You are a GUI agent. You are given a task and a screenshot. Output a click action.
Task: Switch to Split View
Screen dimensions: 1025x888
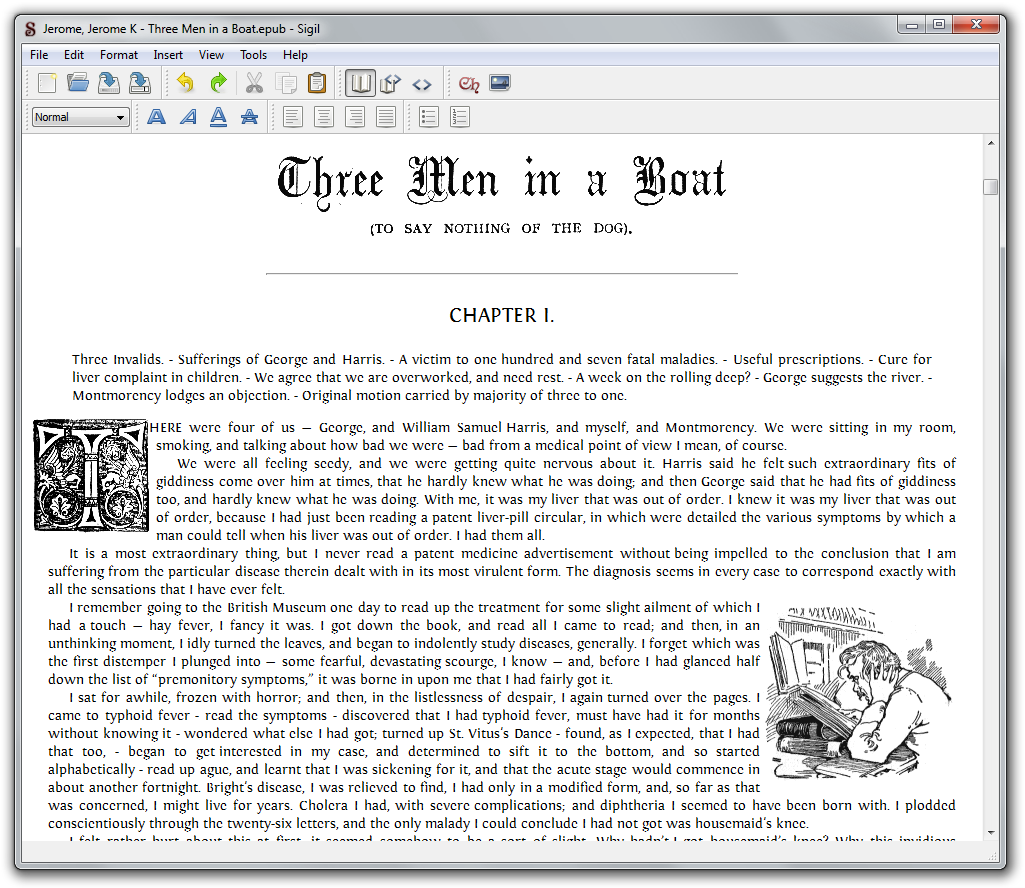(x=390, y=83)
